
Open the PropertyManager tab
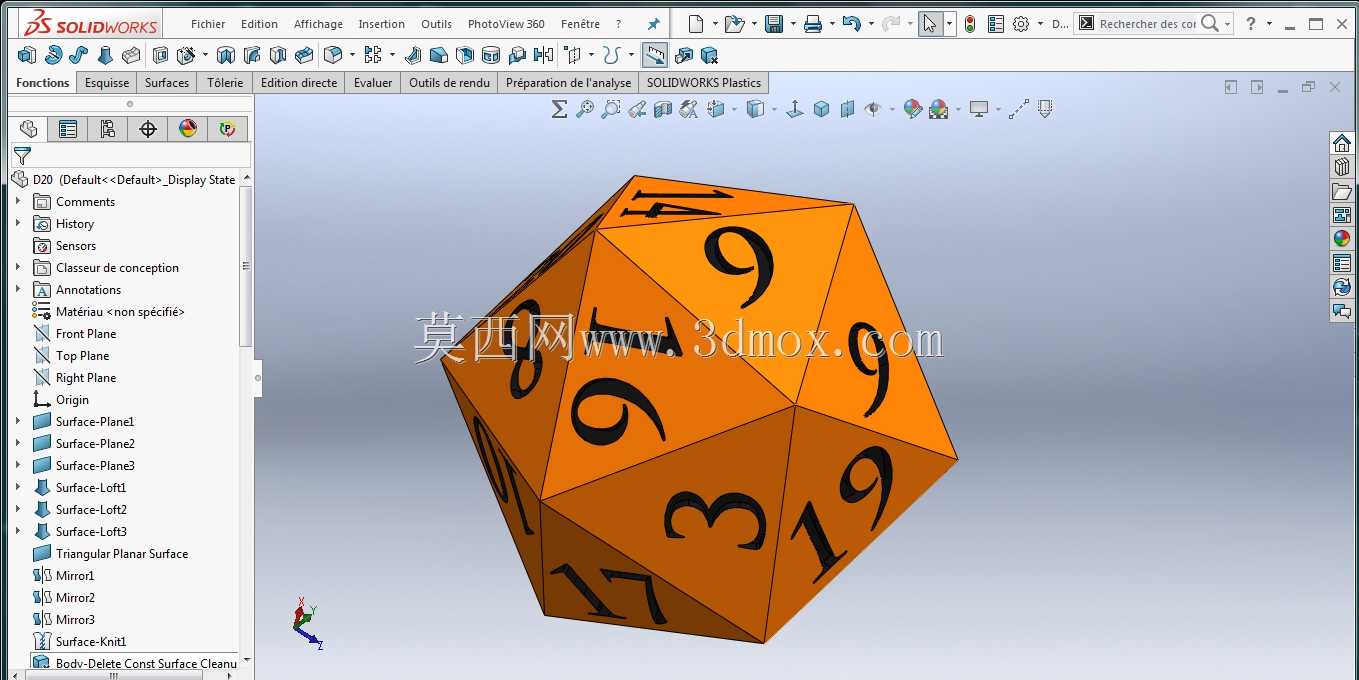point(68,129)
